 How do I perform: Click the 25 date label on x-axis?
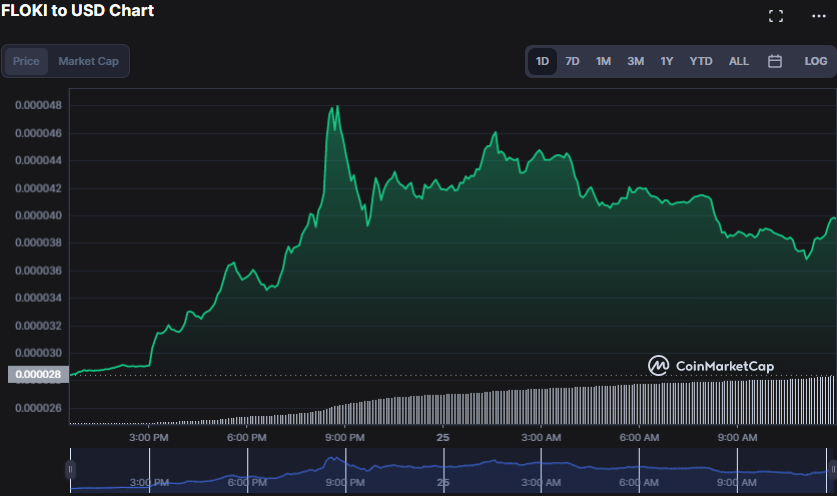[x=443, y=437]
